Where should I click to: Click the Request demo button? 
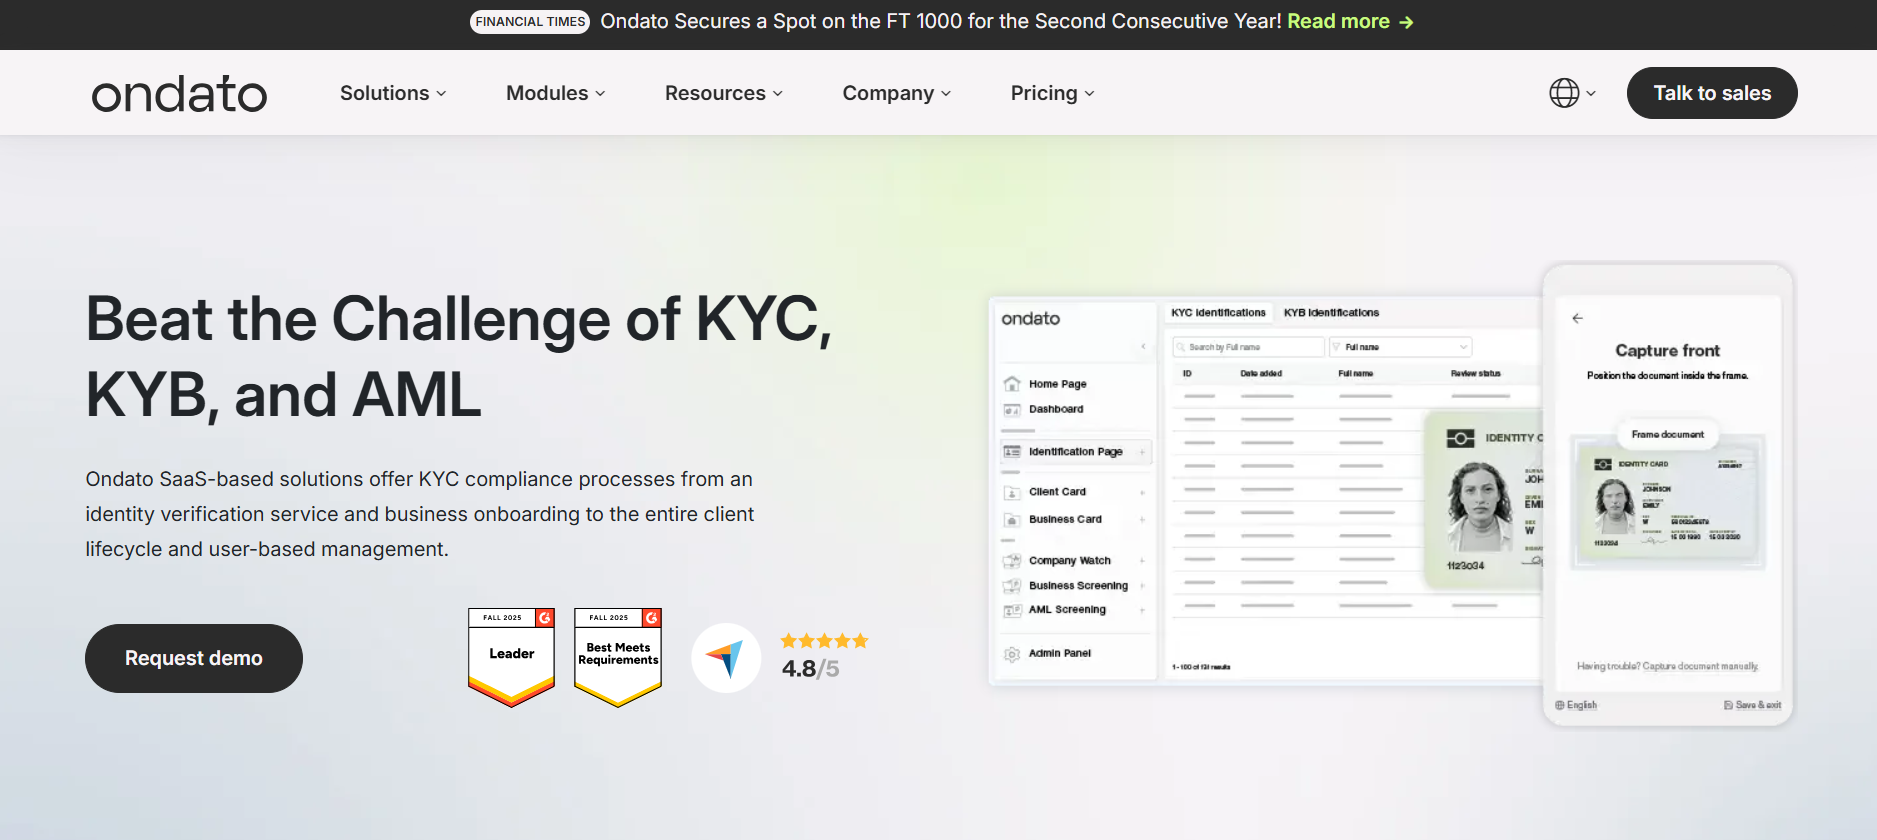click(194, 658)
